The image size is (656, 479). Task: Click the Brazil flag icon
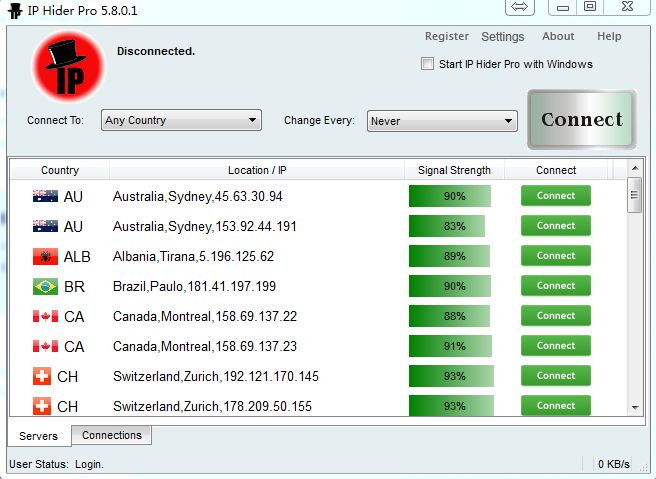pyautogui.click(x=45, y=286)
